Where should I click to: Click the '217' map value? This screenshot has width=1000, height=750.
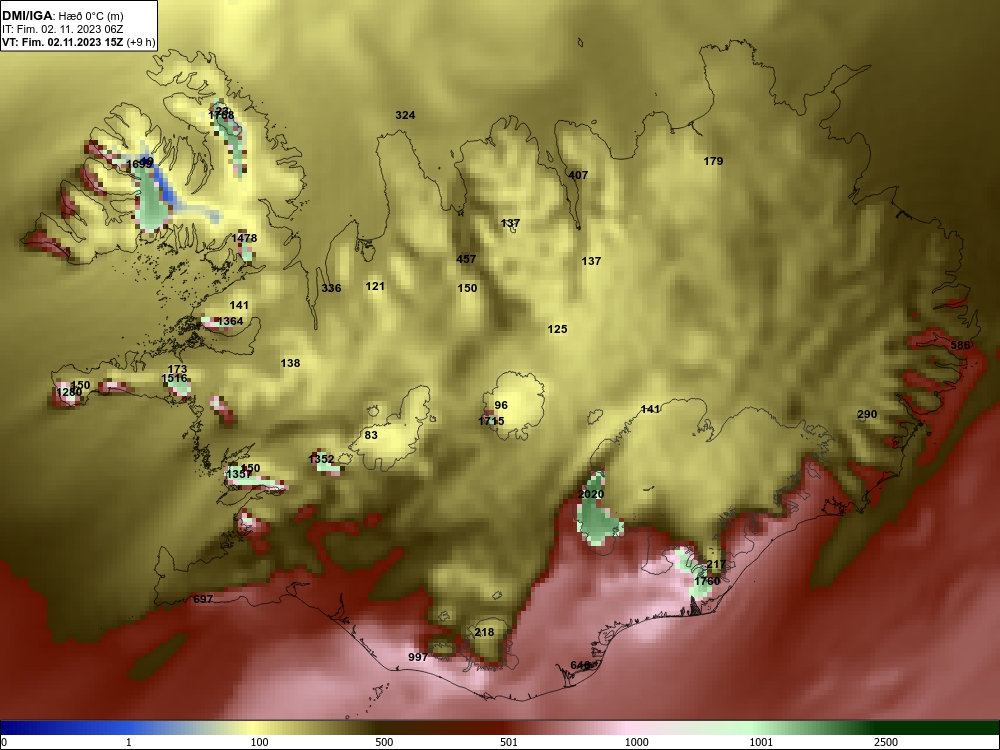pyautogui.click(x=716, y=564)
